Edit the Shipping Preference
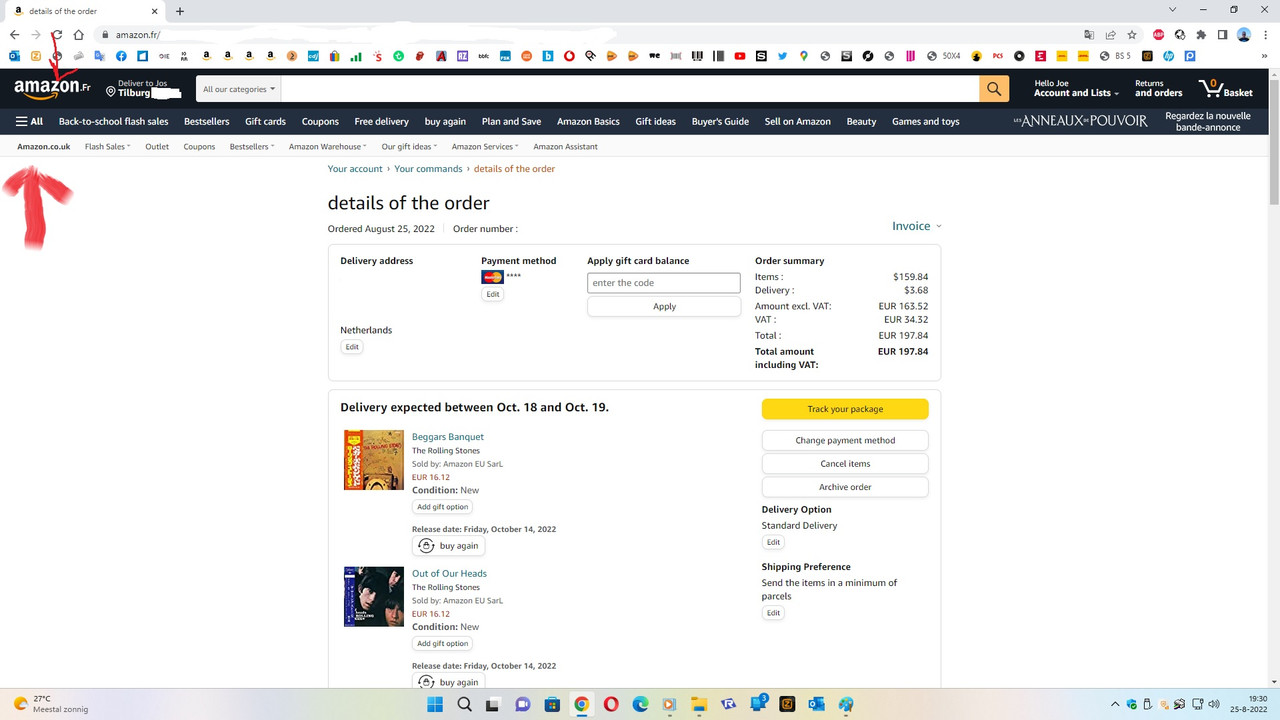 [x=773, y=613]
